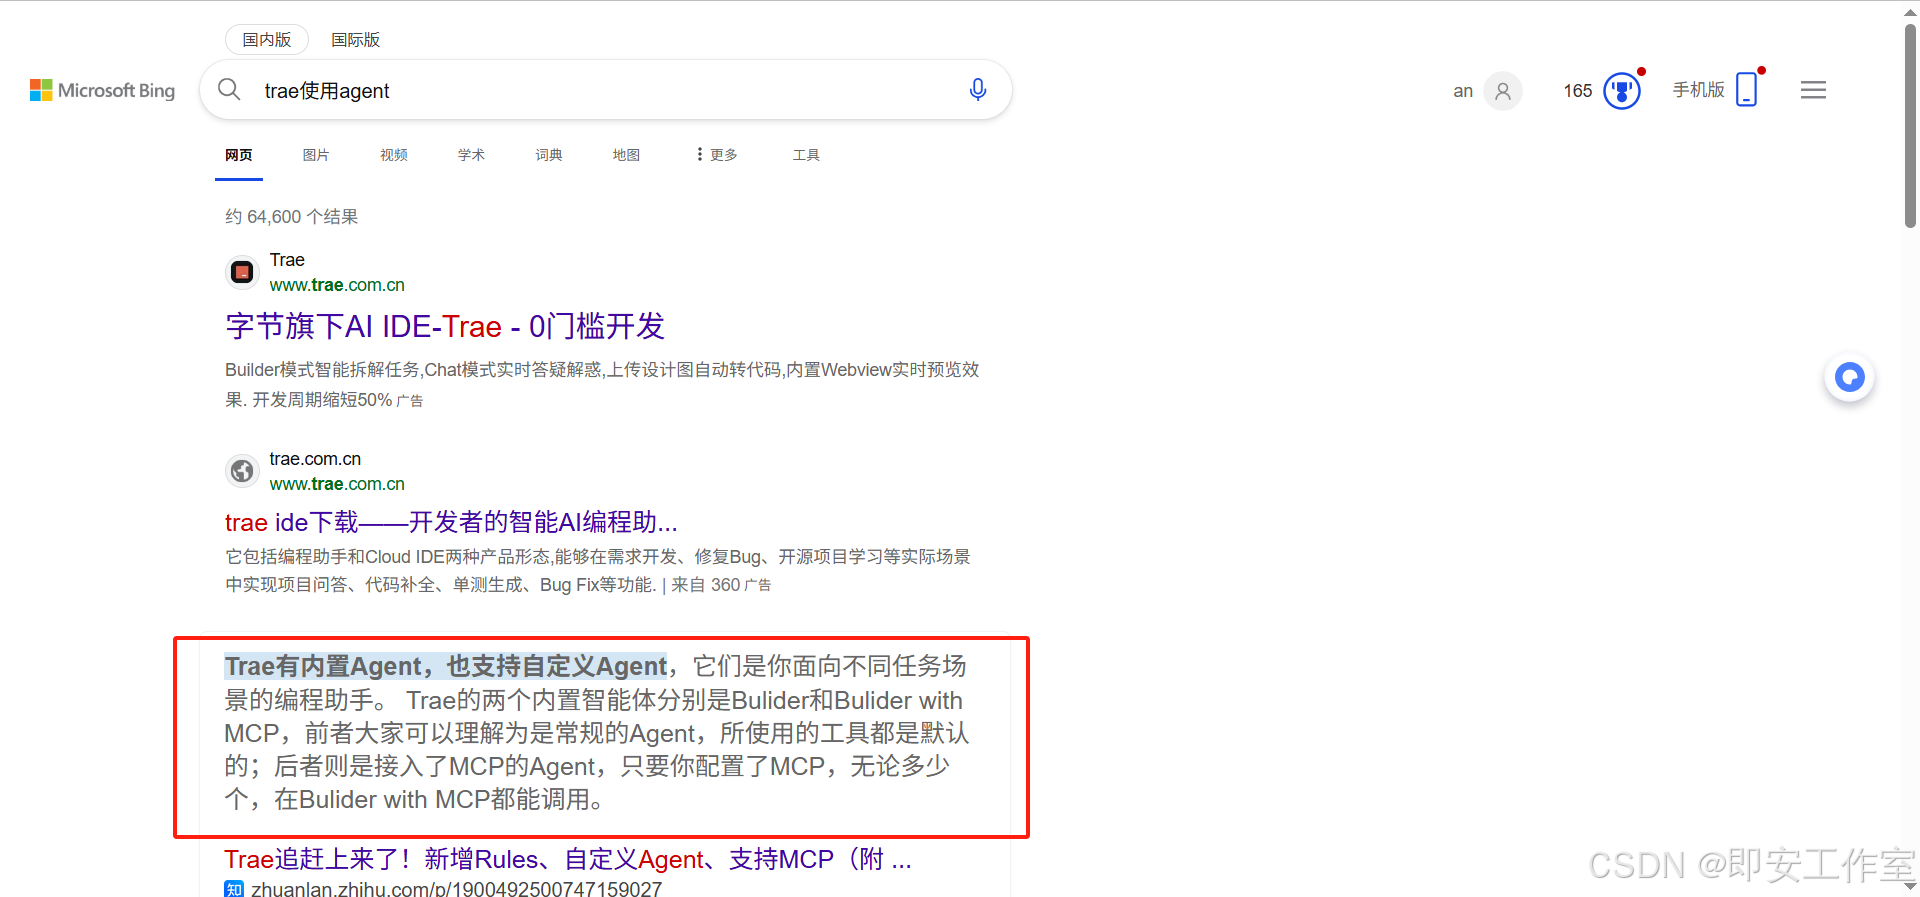Click the username an
Screen dimensions: 1920x897
coord(1463,91)
